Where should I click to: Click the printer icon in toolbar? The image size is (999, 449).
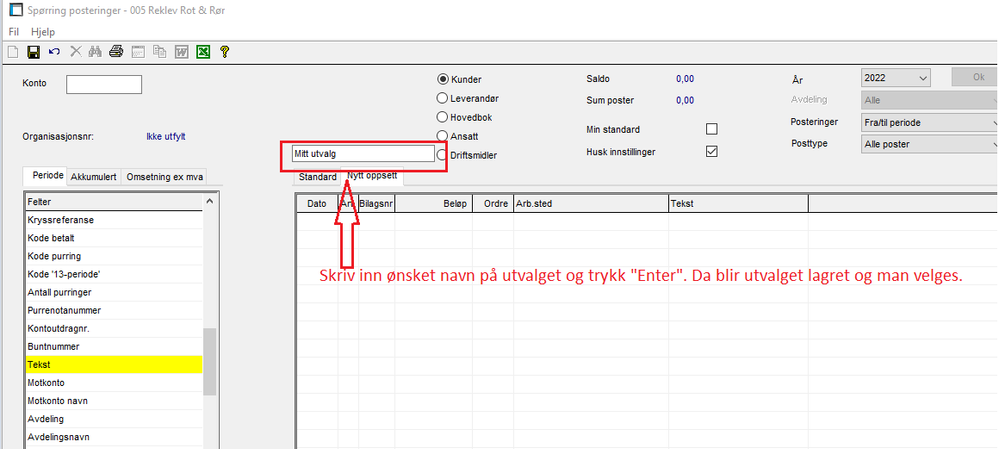116,52
